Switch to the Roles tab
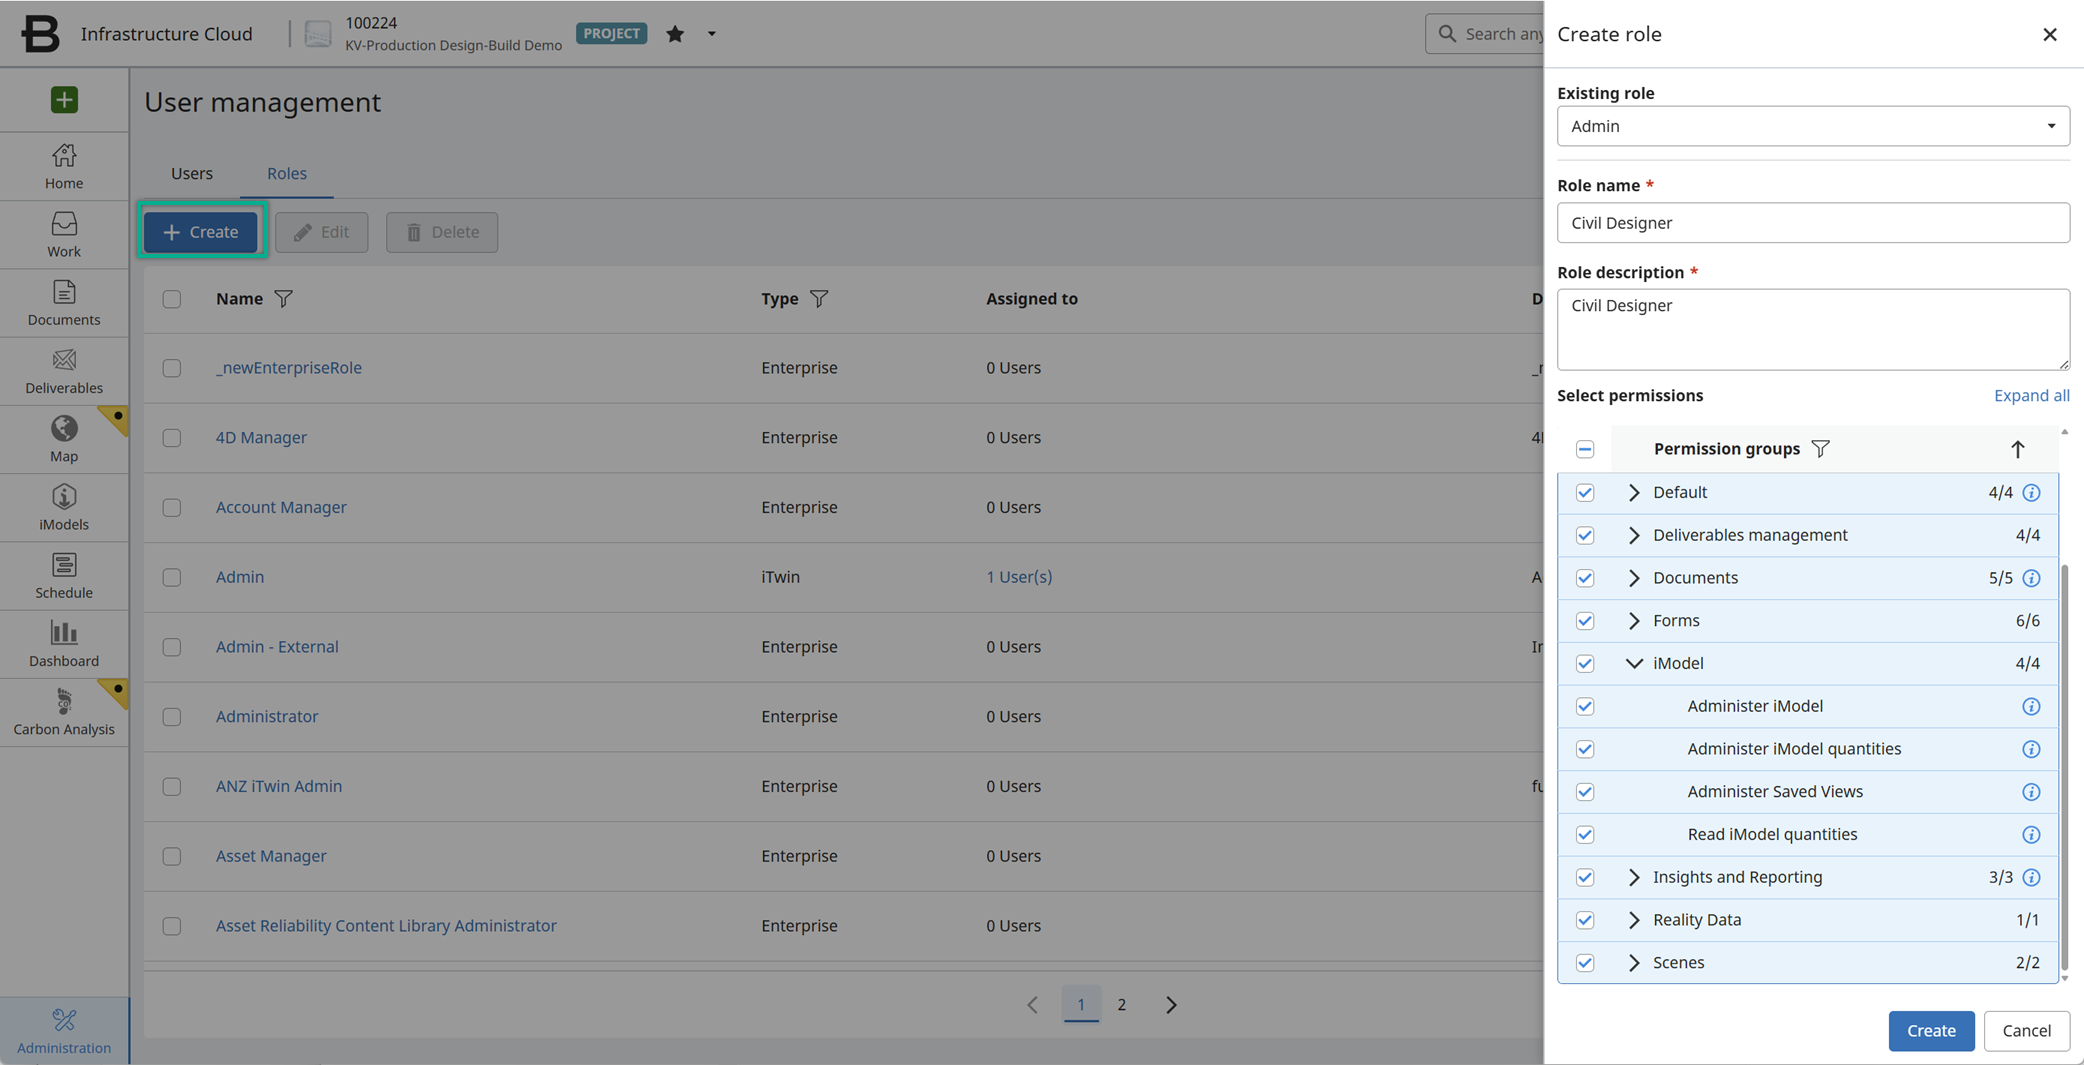Image resolution: width=2084 pixels, height=1065 pixels. tap(287, 173)
